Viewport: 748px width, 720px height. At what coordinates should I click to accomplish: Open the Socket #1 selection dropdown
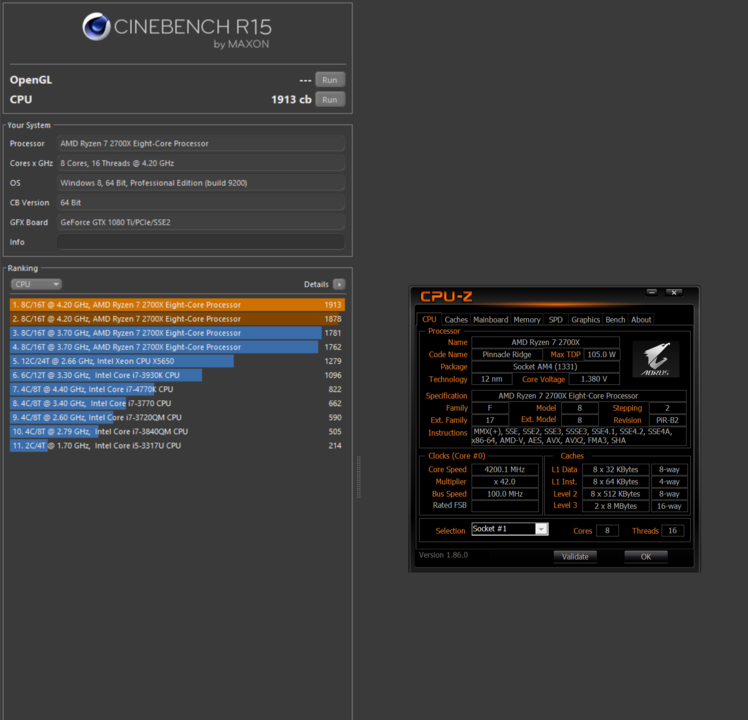[x=510, y=529]
